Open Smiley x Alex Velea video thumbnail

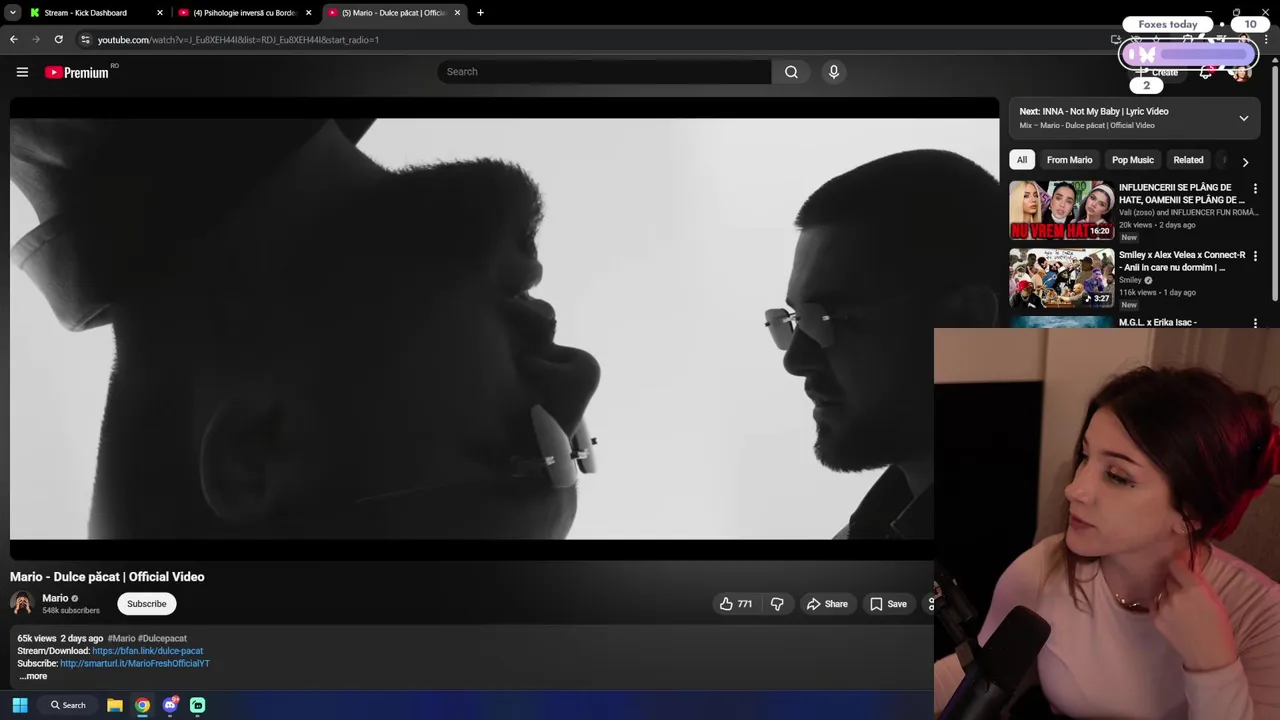coord(1061,278)
